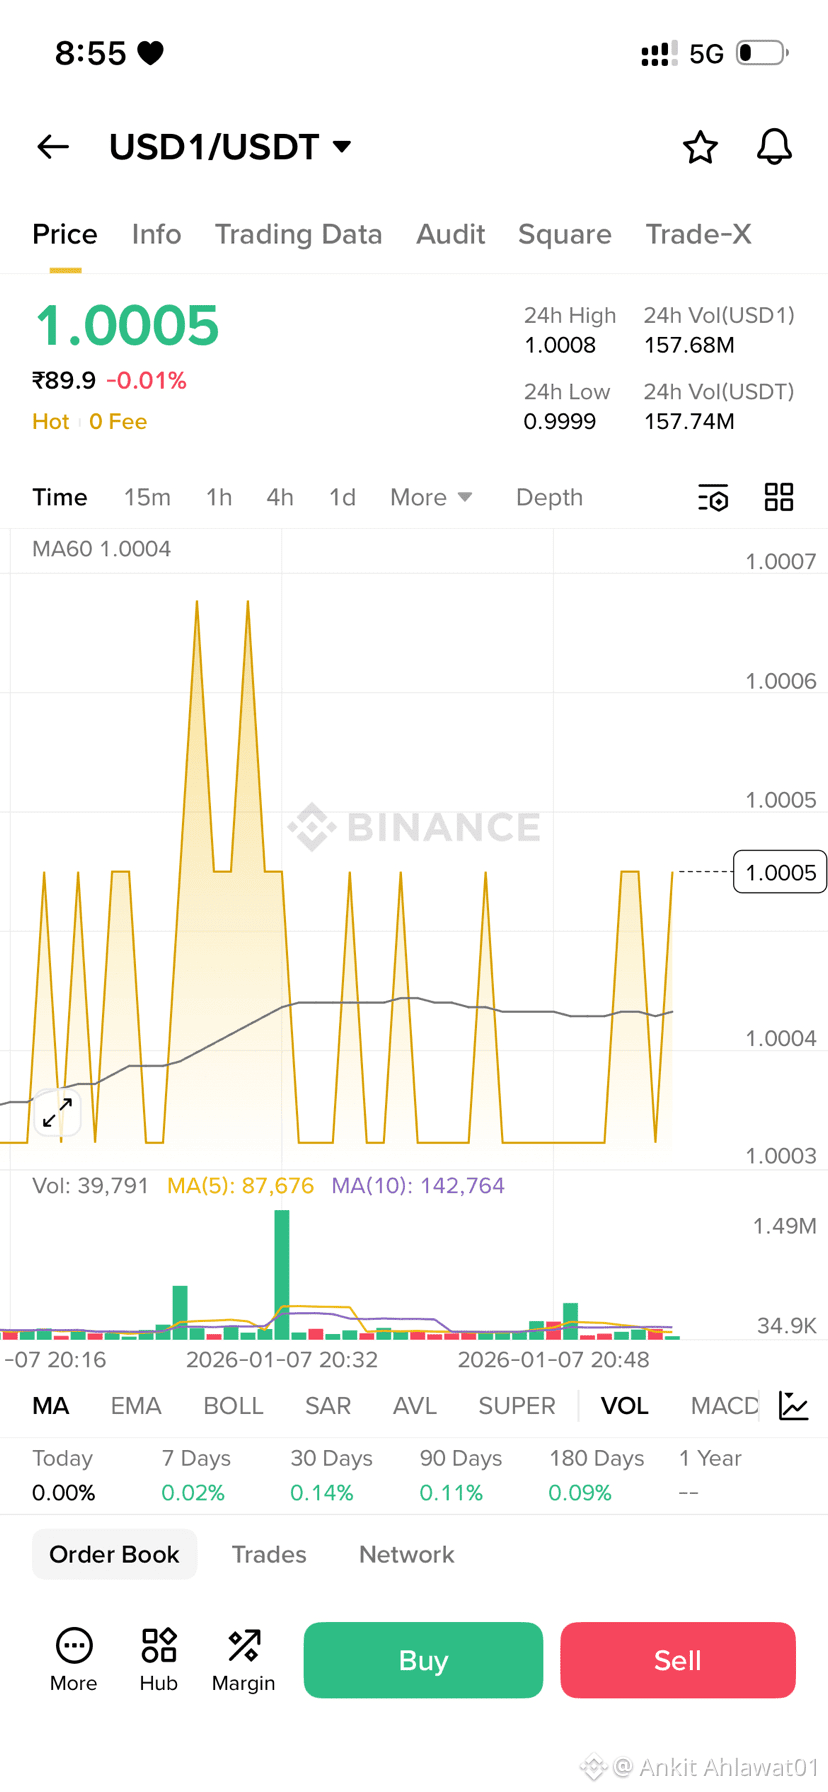Switch to the Trading Data tab
Viewport: 828px width, 1792px height.
[x=298, y=234]
